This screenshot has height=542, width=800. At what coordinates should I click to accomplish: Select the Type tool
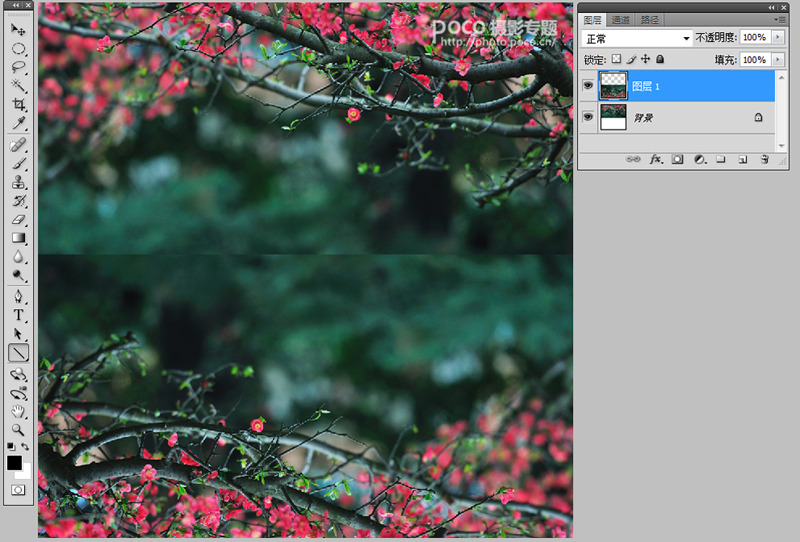coord(18,315)
